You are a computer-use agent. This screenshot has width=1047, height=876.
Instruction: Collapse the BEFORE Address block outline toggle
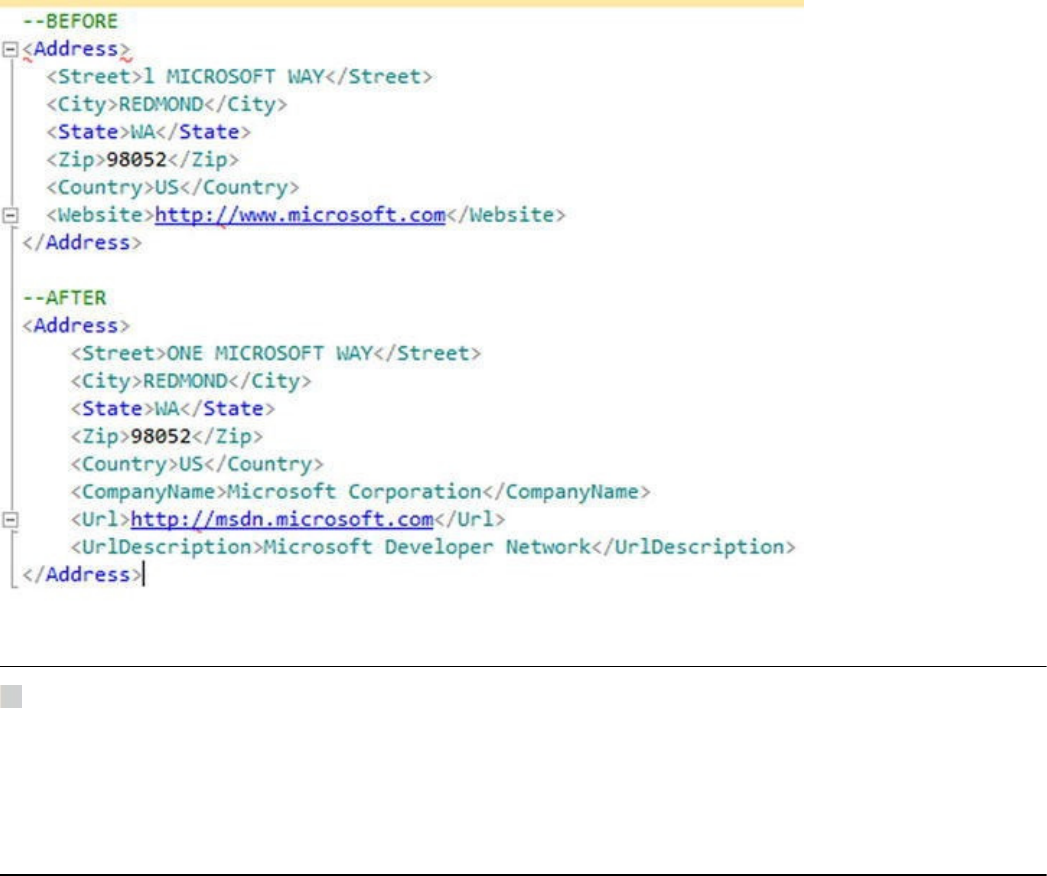coord(10,49)
